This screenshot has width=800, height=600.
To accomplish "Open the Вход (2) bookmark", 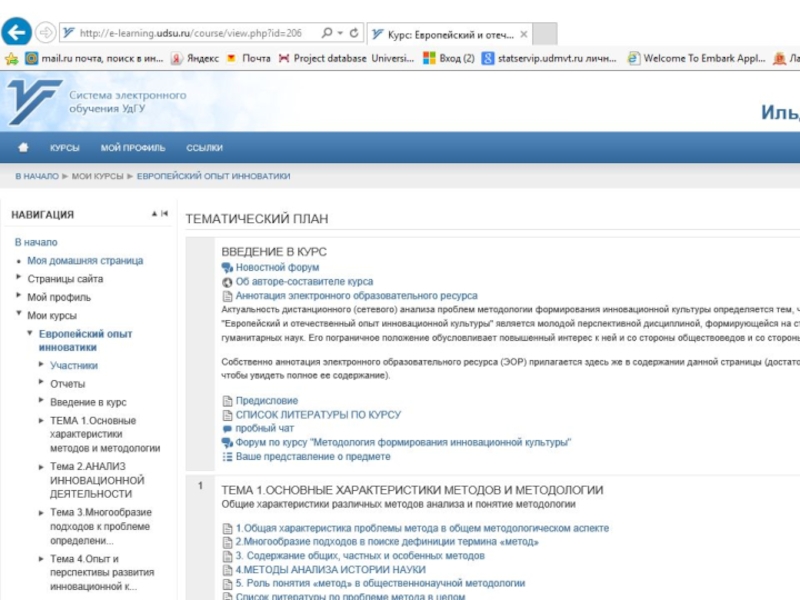I will [449, 59].
